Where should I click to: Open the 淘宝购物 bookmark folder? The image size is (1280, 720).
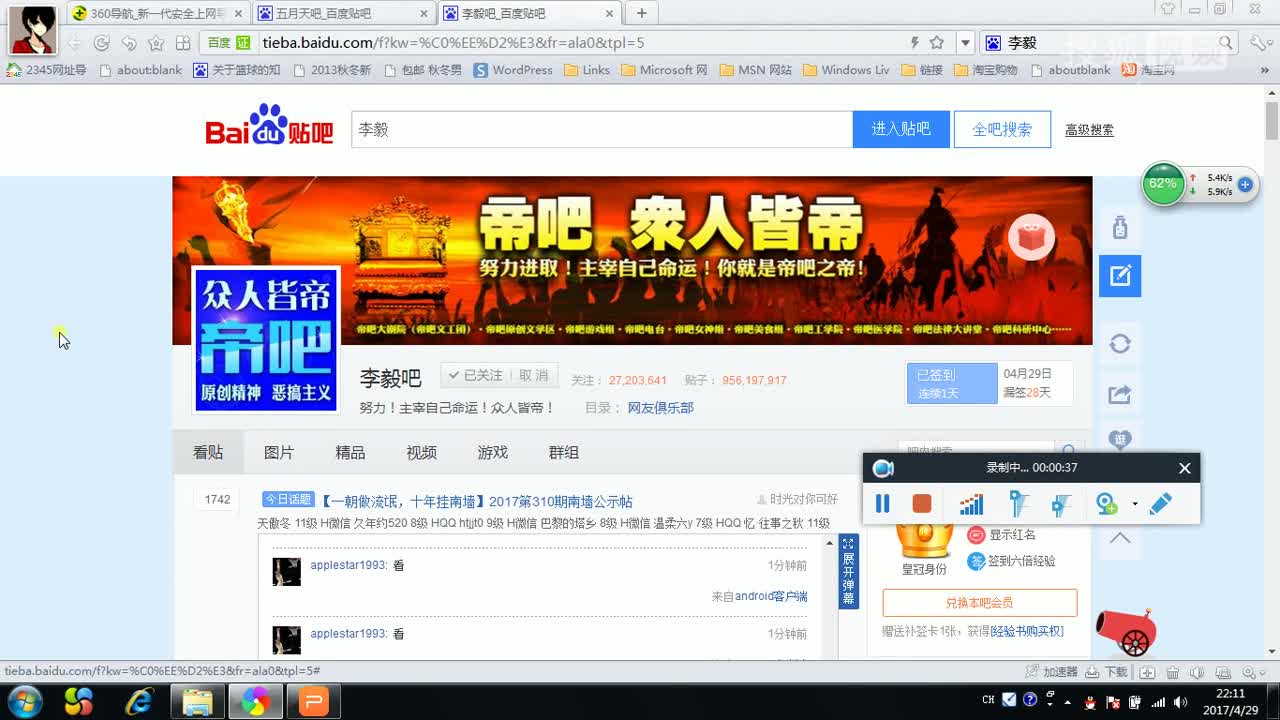click(x=986, y=70)
